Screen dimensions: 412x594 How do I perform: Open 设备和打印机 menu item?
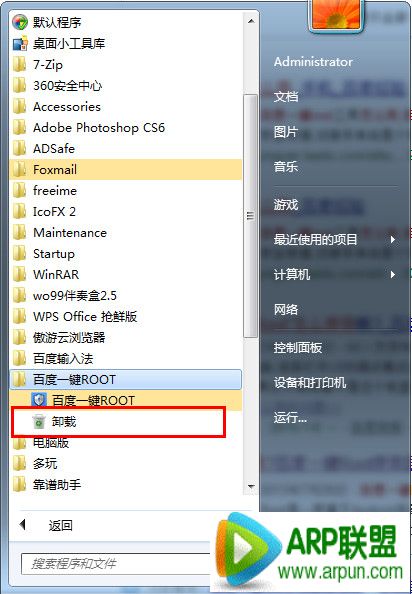tap(310, 383)
